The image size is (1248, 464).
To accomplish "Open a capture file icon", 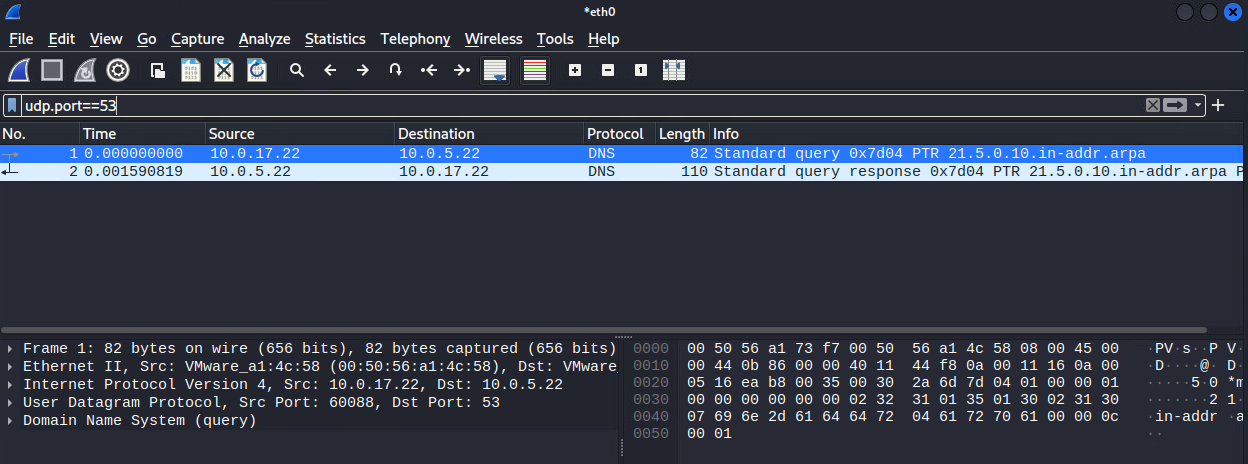I will point(158,70).
